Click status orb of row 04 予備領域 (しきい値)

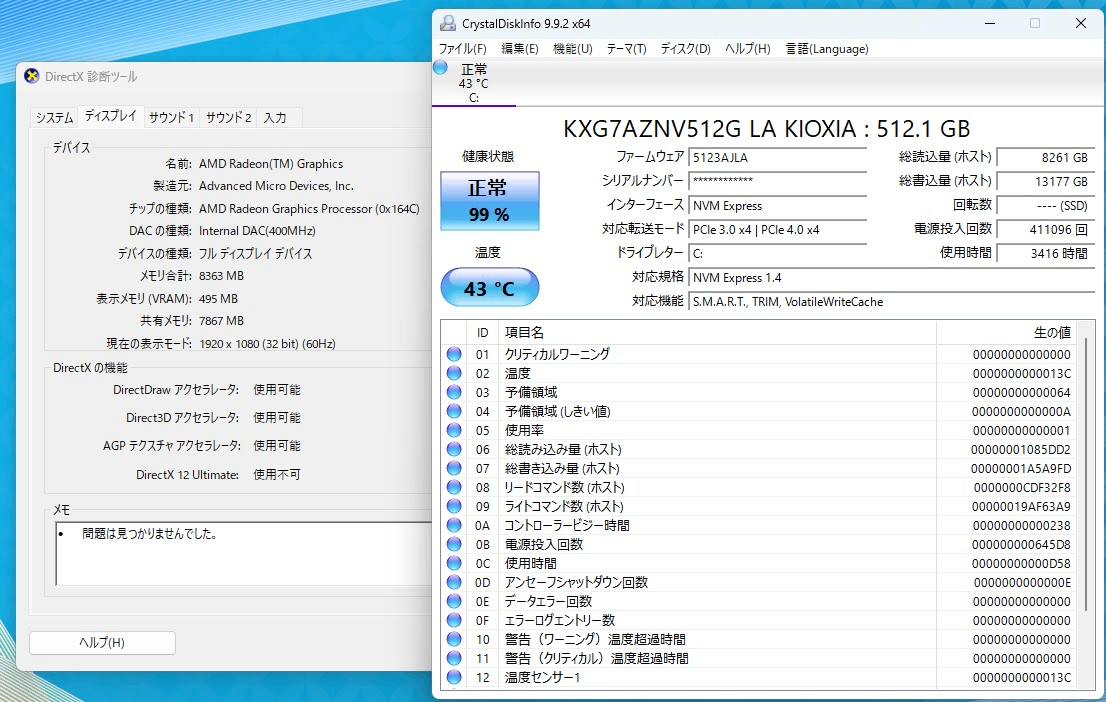pyautogui.click(x=454, y=411)
